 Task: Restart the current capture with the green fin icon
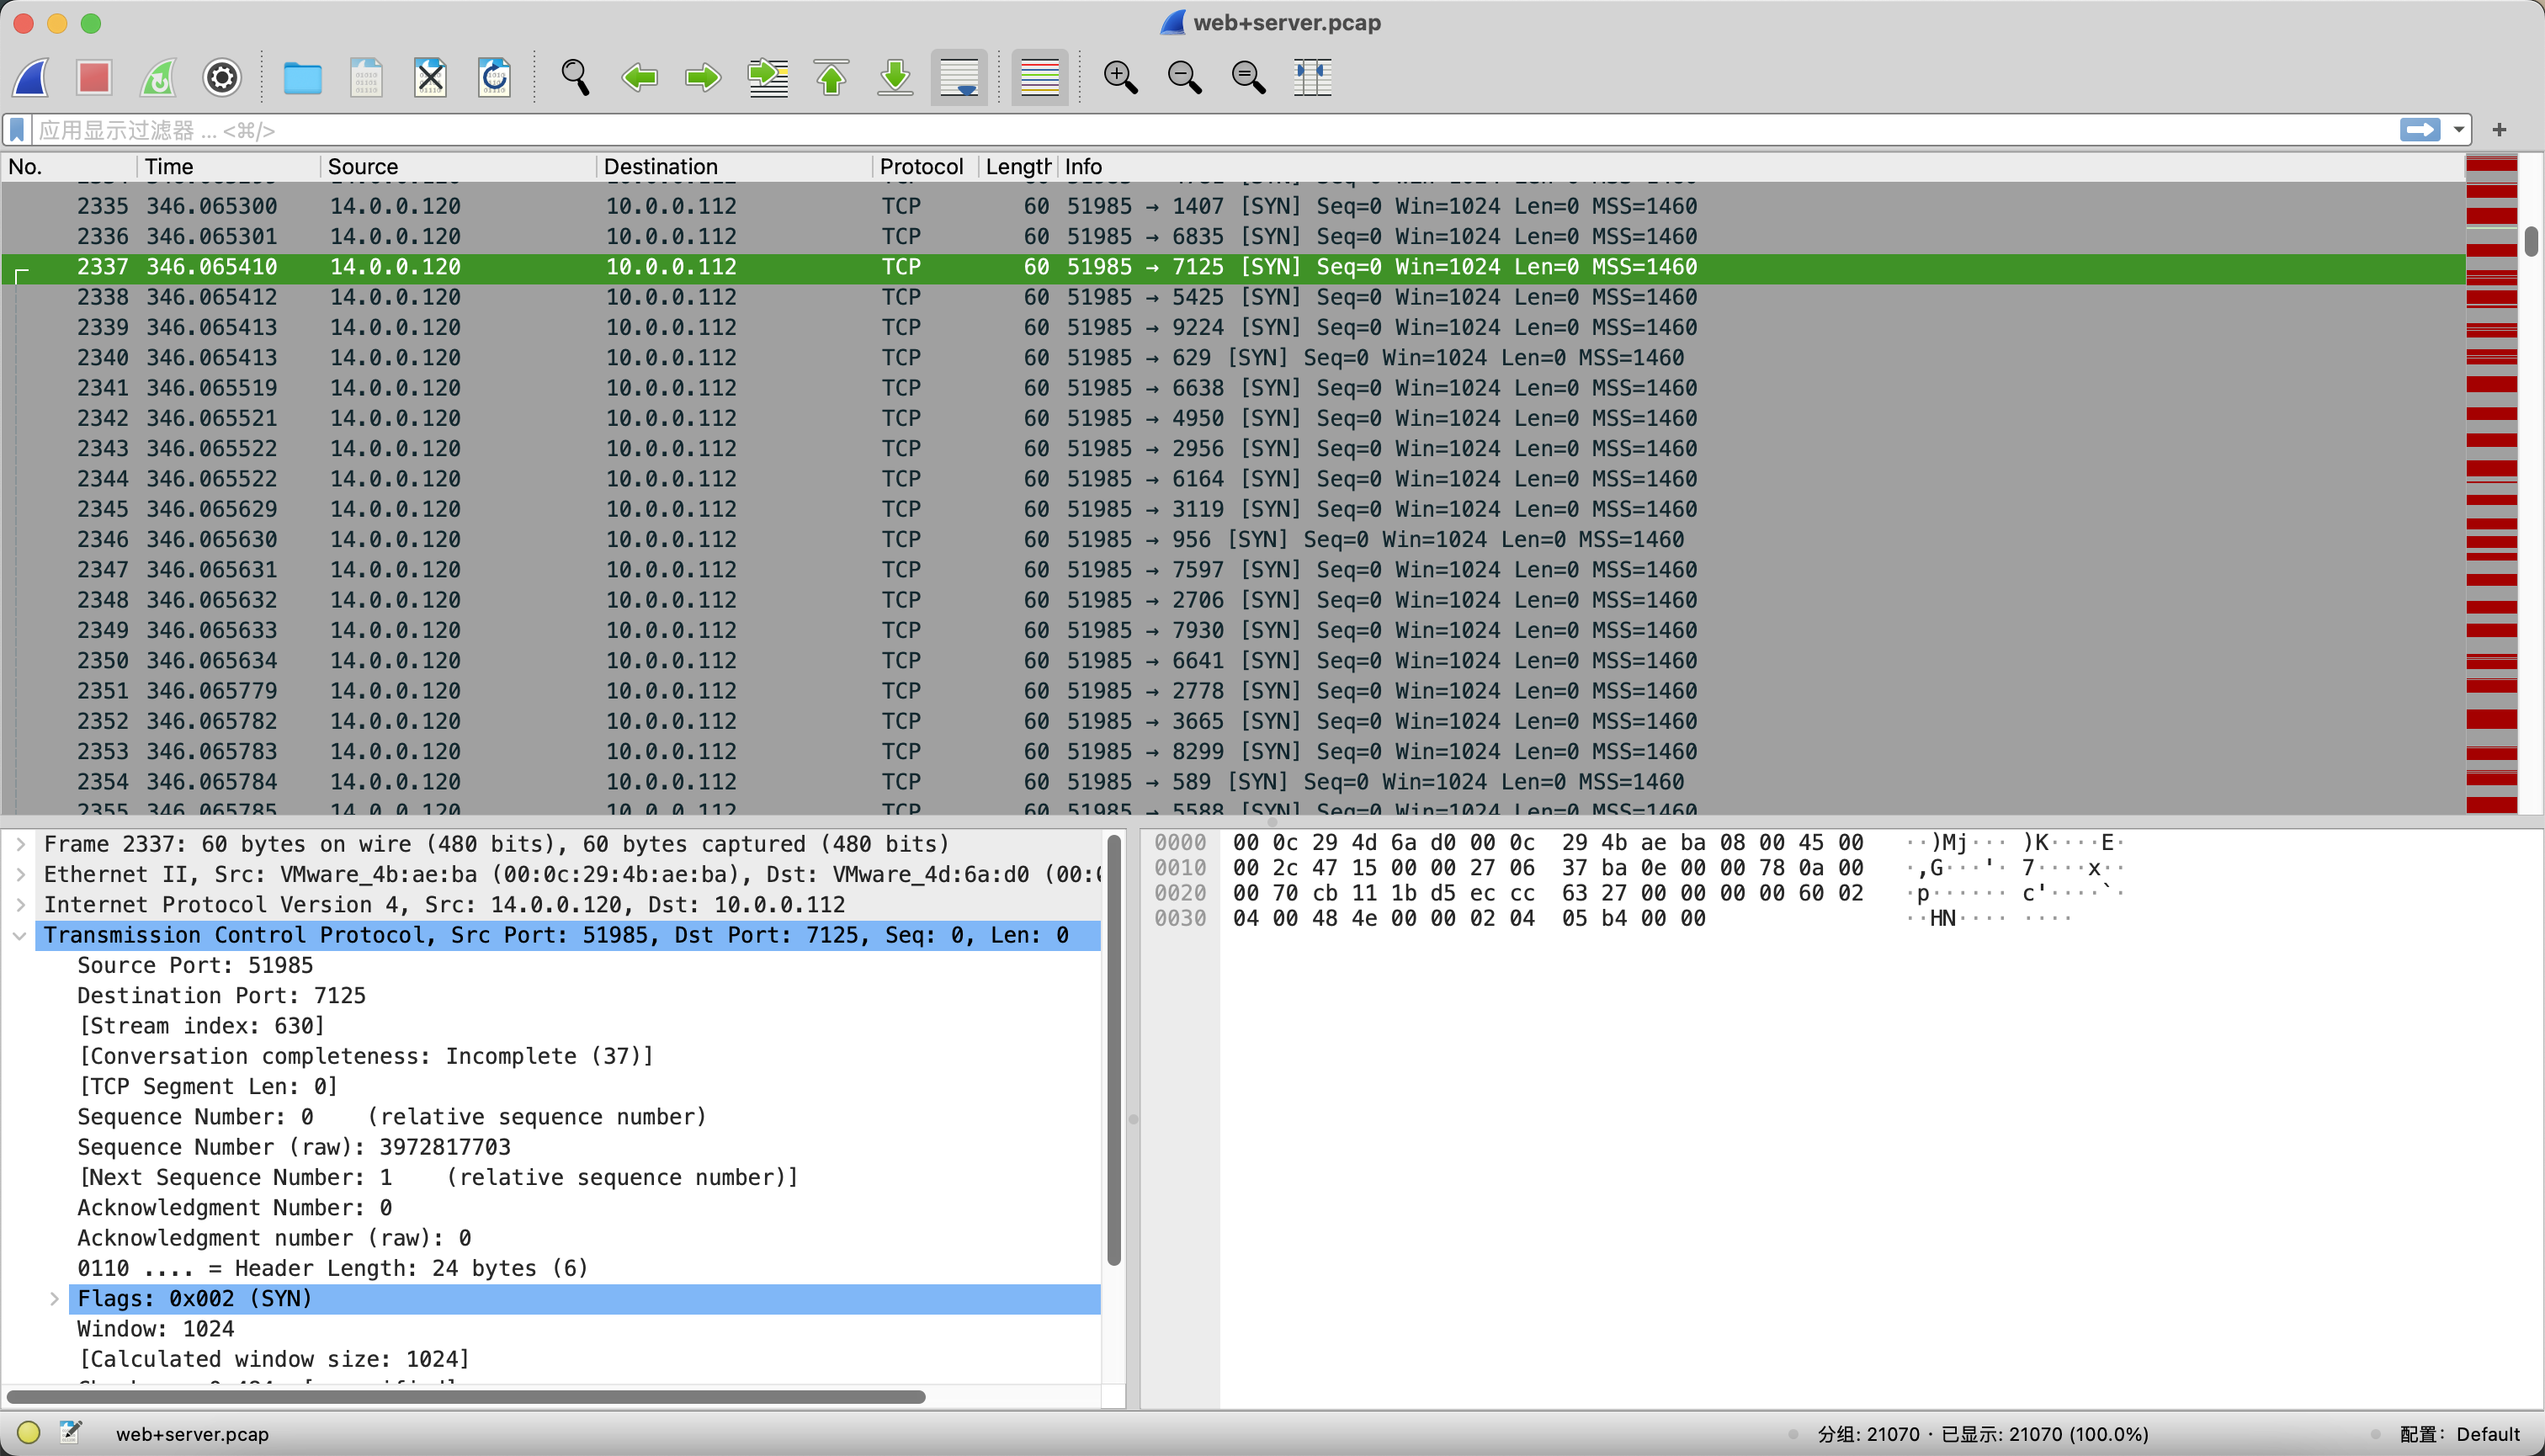click(158, 77)
